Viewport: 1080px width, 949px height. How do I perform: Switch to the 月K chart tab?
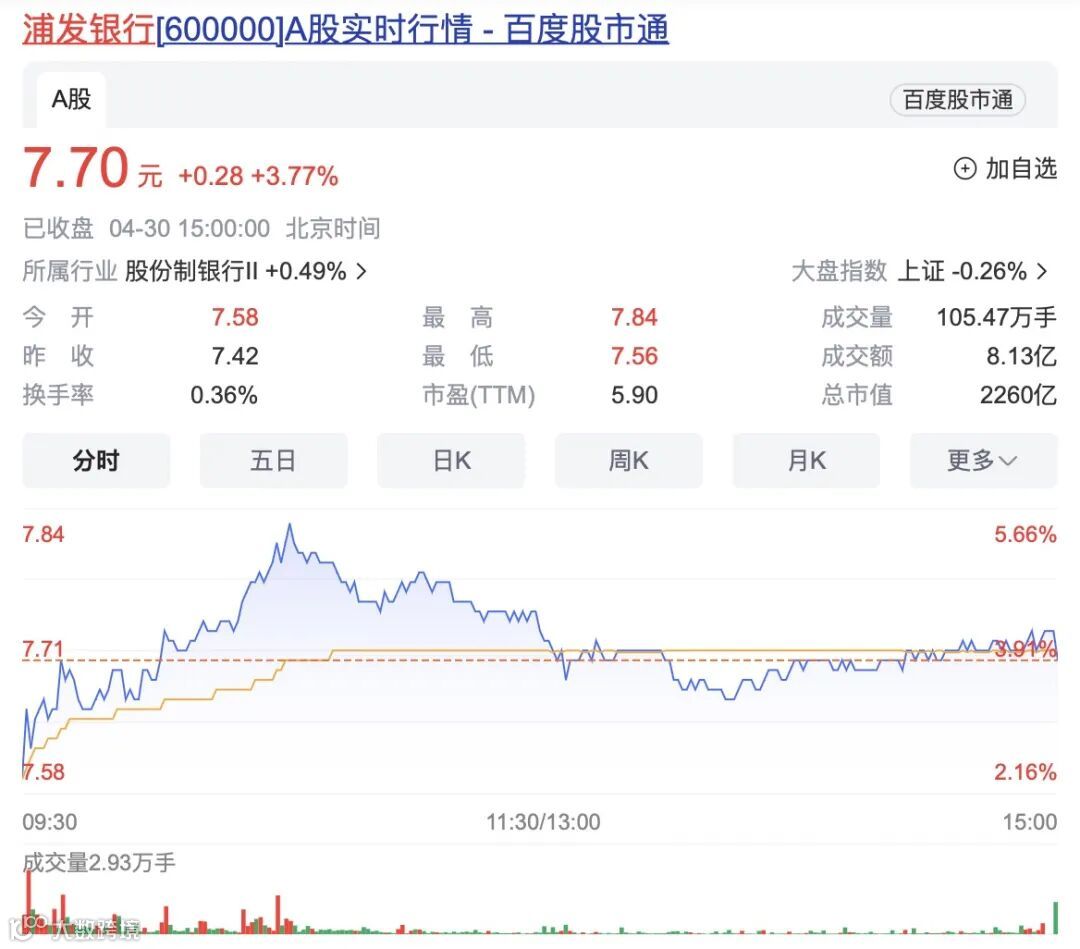[807, 460]
